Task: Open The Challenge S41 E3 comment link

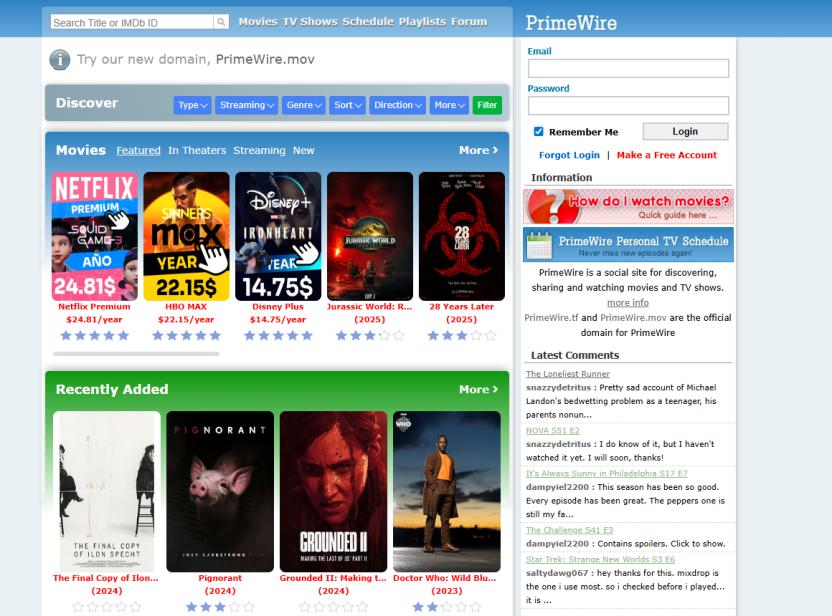Action: pos(569,531)
